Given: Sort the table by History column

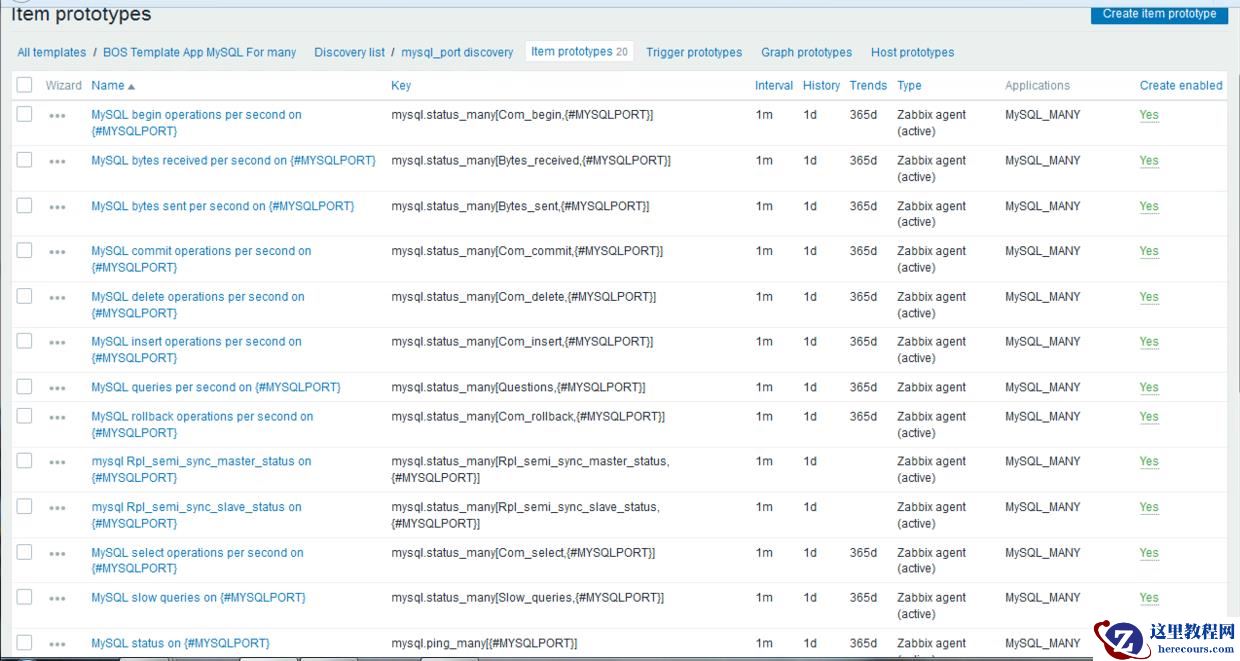Looking at the screenshot, I should click(x=821, y=86).
